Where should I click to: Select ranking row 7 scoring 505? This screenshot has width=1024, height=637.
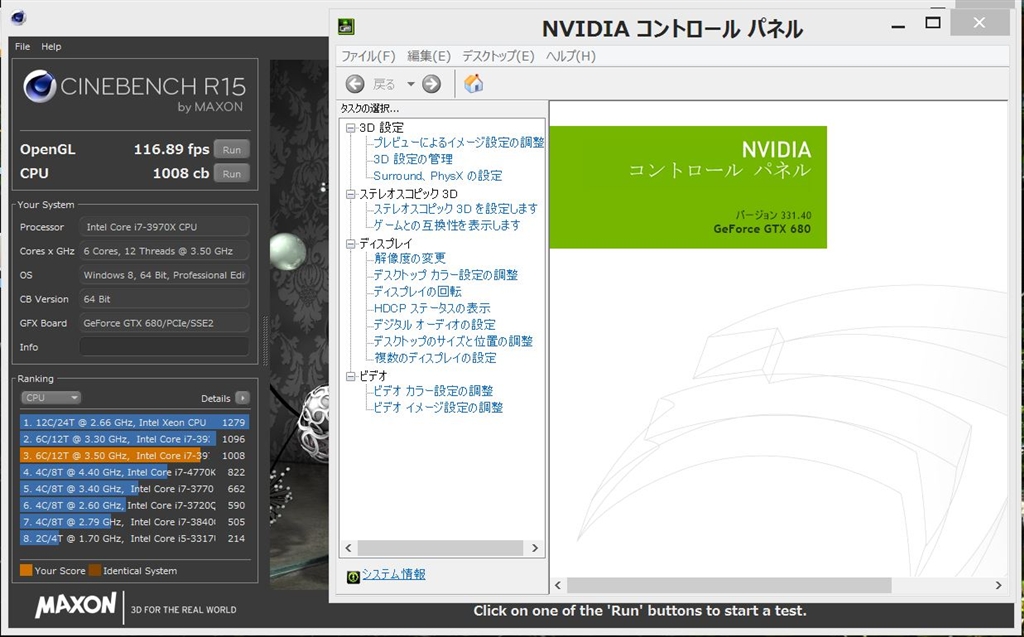click(x=135, y=522)
